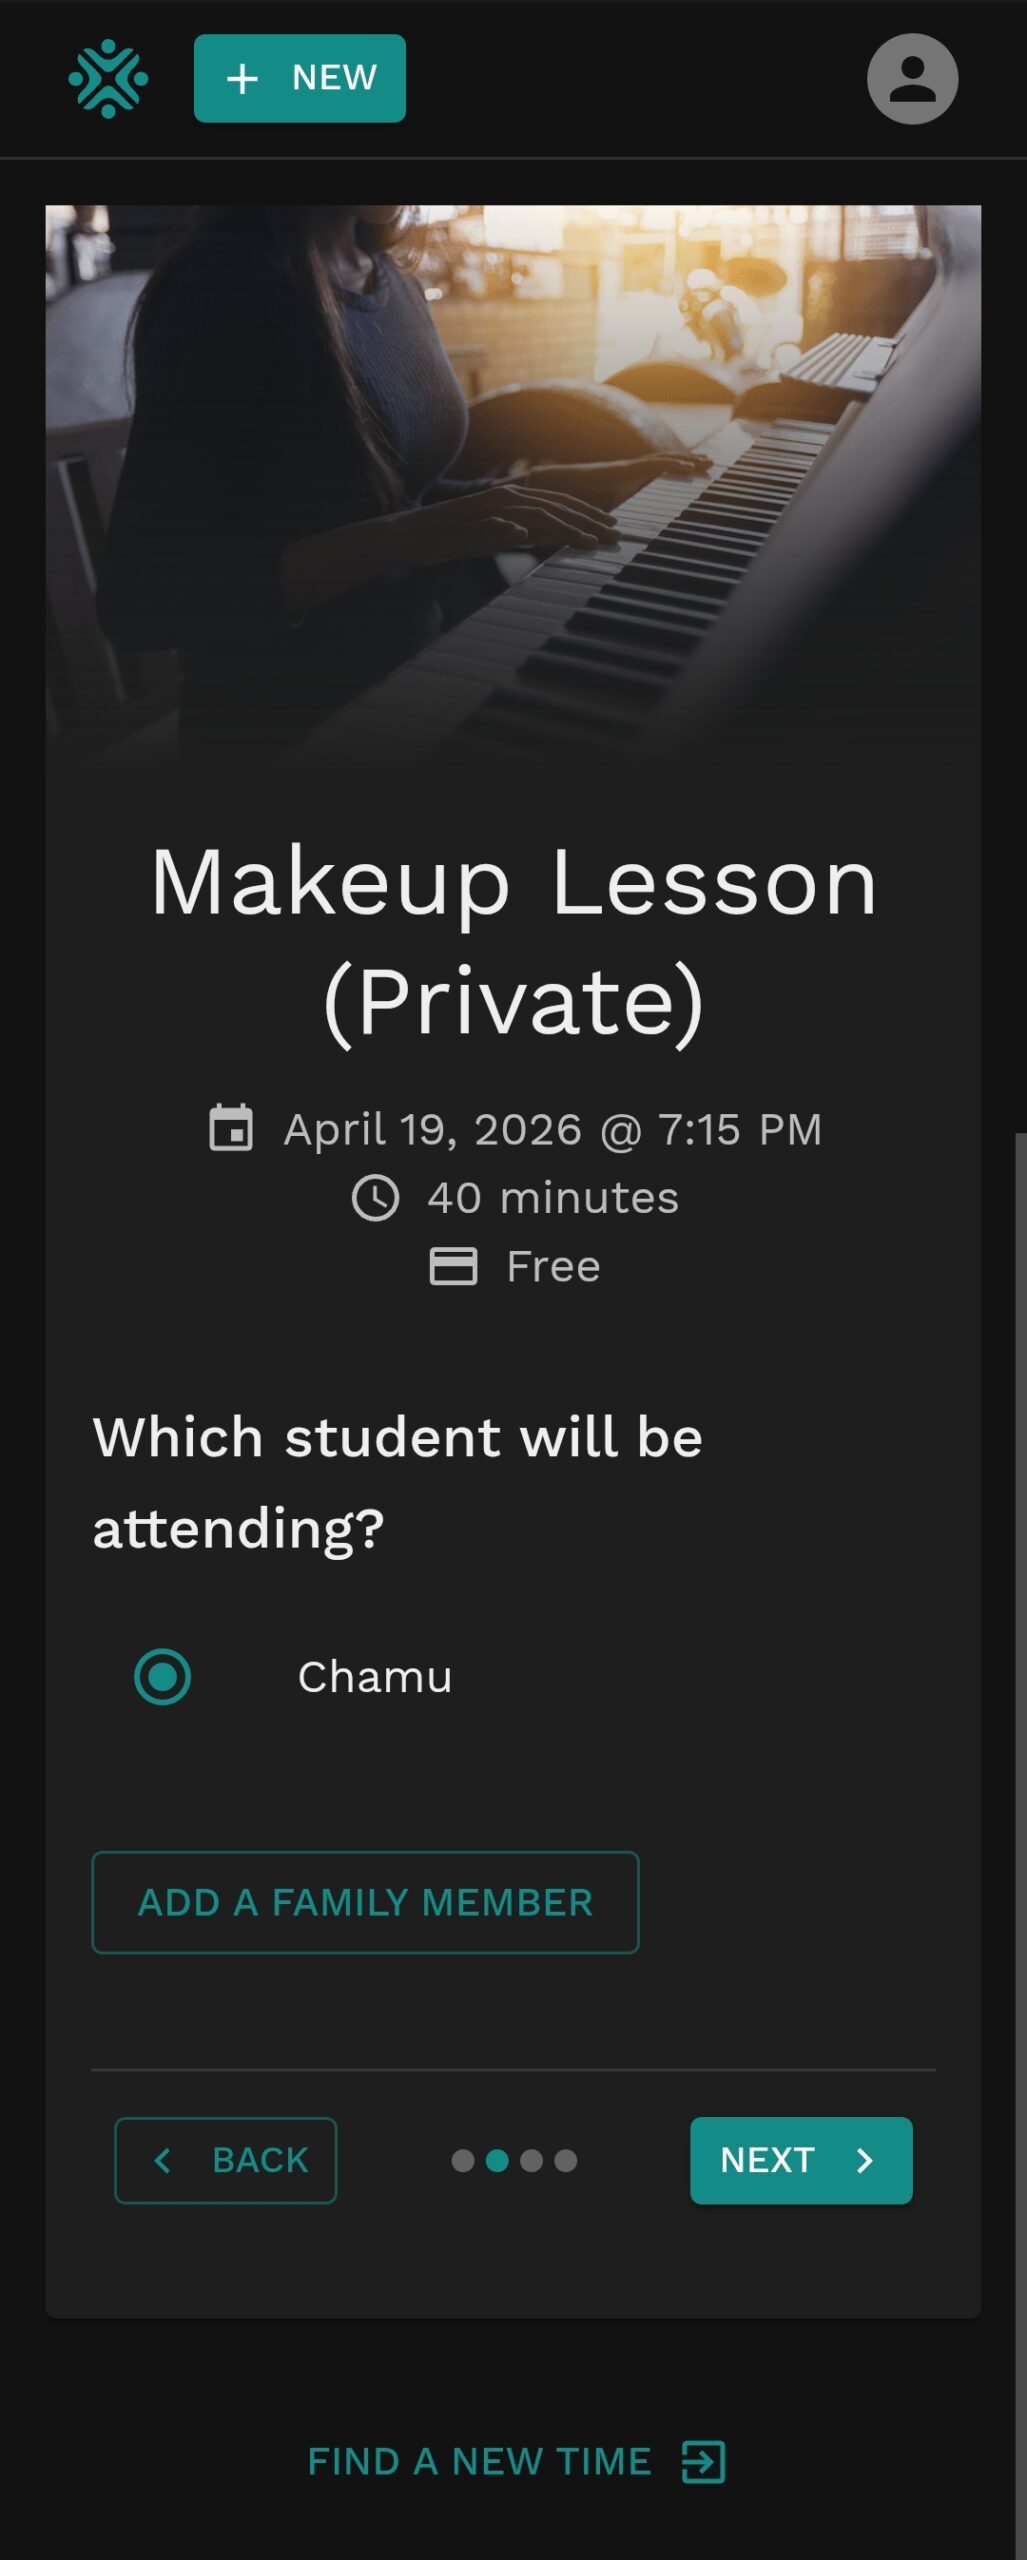Click the left chevron in the BACK button

pos(162,2160)
